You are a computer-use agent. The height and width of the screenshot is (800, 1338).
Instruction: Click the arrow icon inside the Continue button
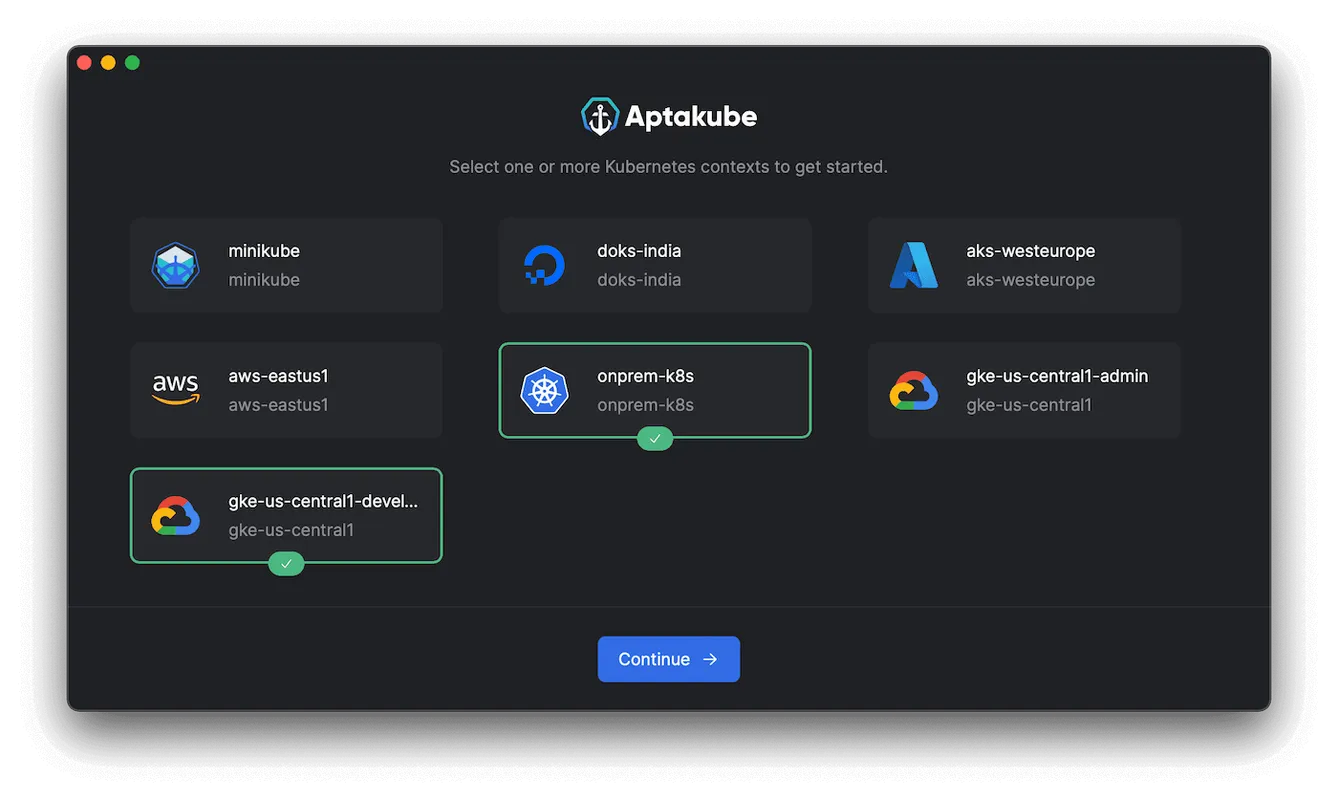(x=710, y=660)
